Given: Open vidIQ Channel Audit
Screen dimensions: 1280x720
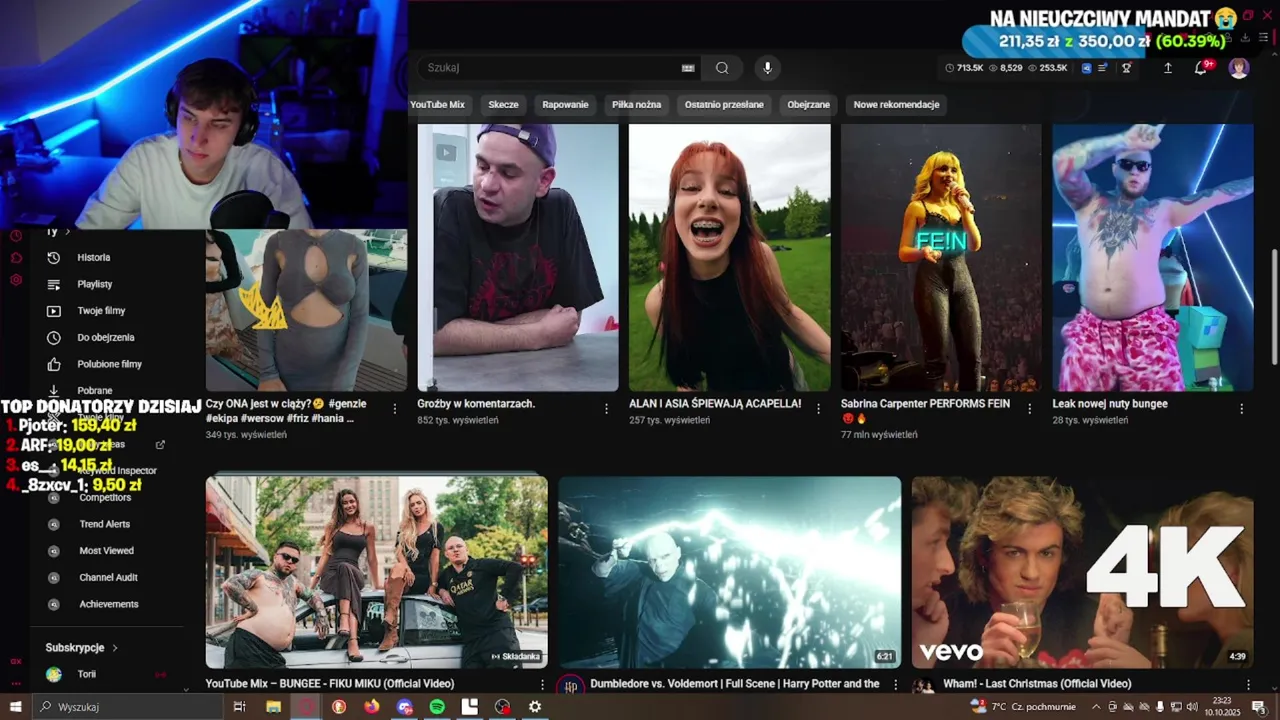Looking at the screenshot, I should (108, 578).
